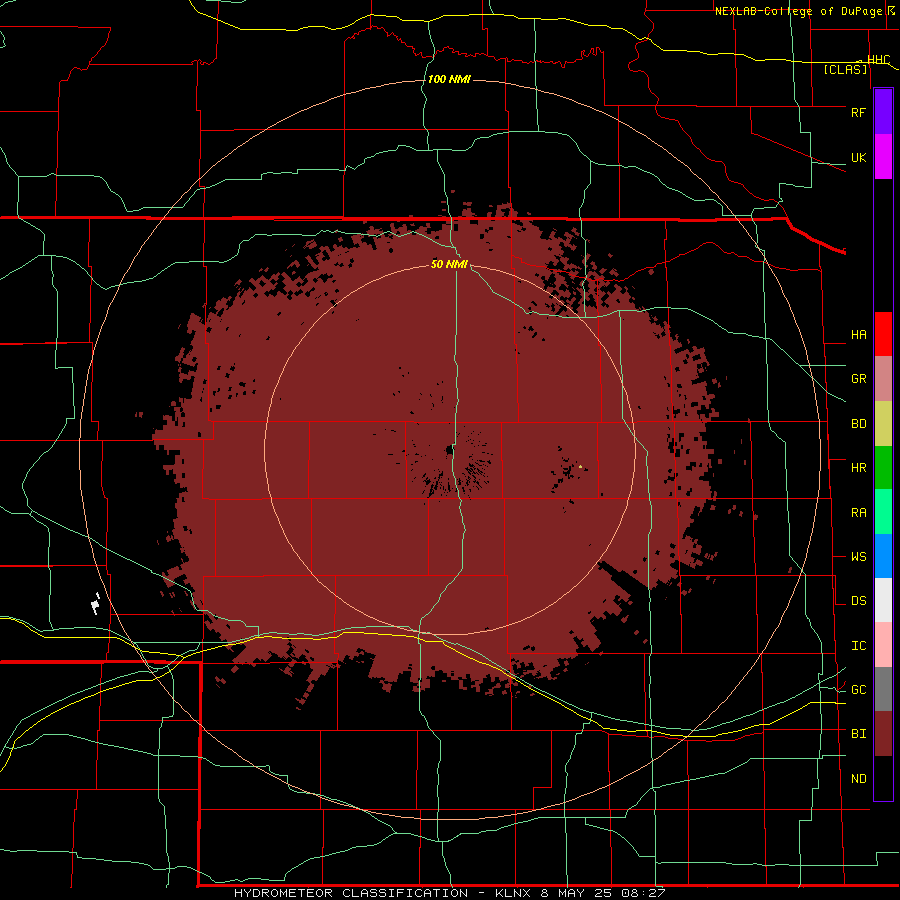The image size is (900, 900).
Task: Click the tiny yellow pixel east of radar center
Action: pyautogui.click(x=581, y=467)
